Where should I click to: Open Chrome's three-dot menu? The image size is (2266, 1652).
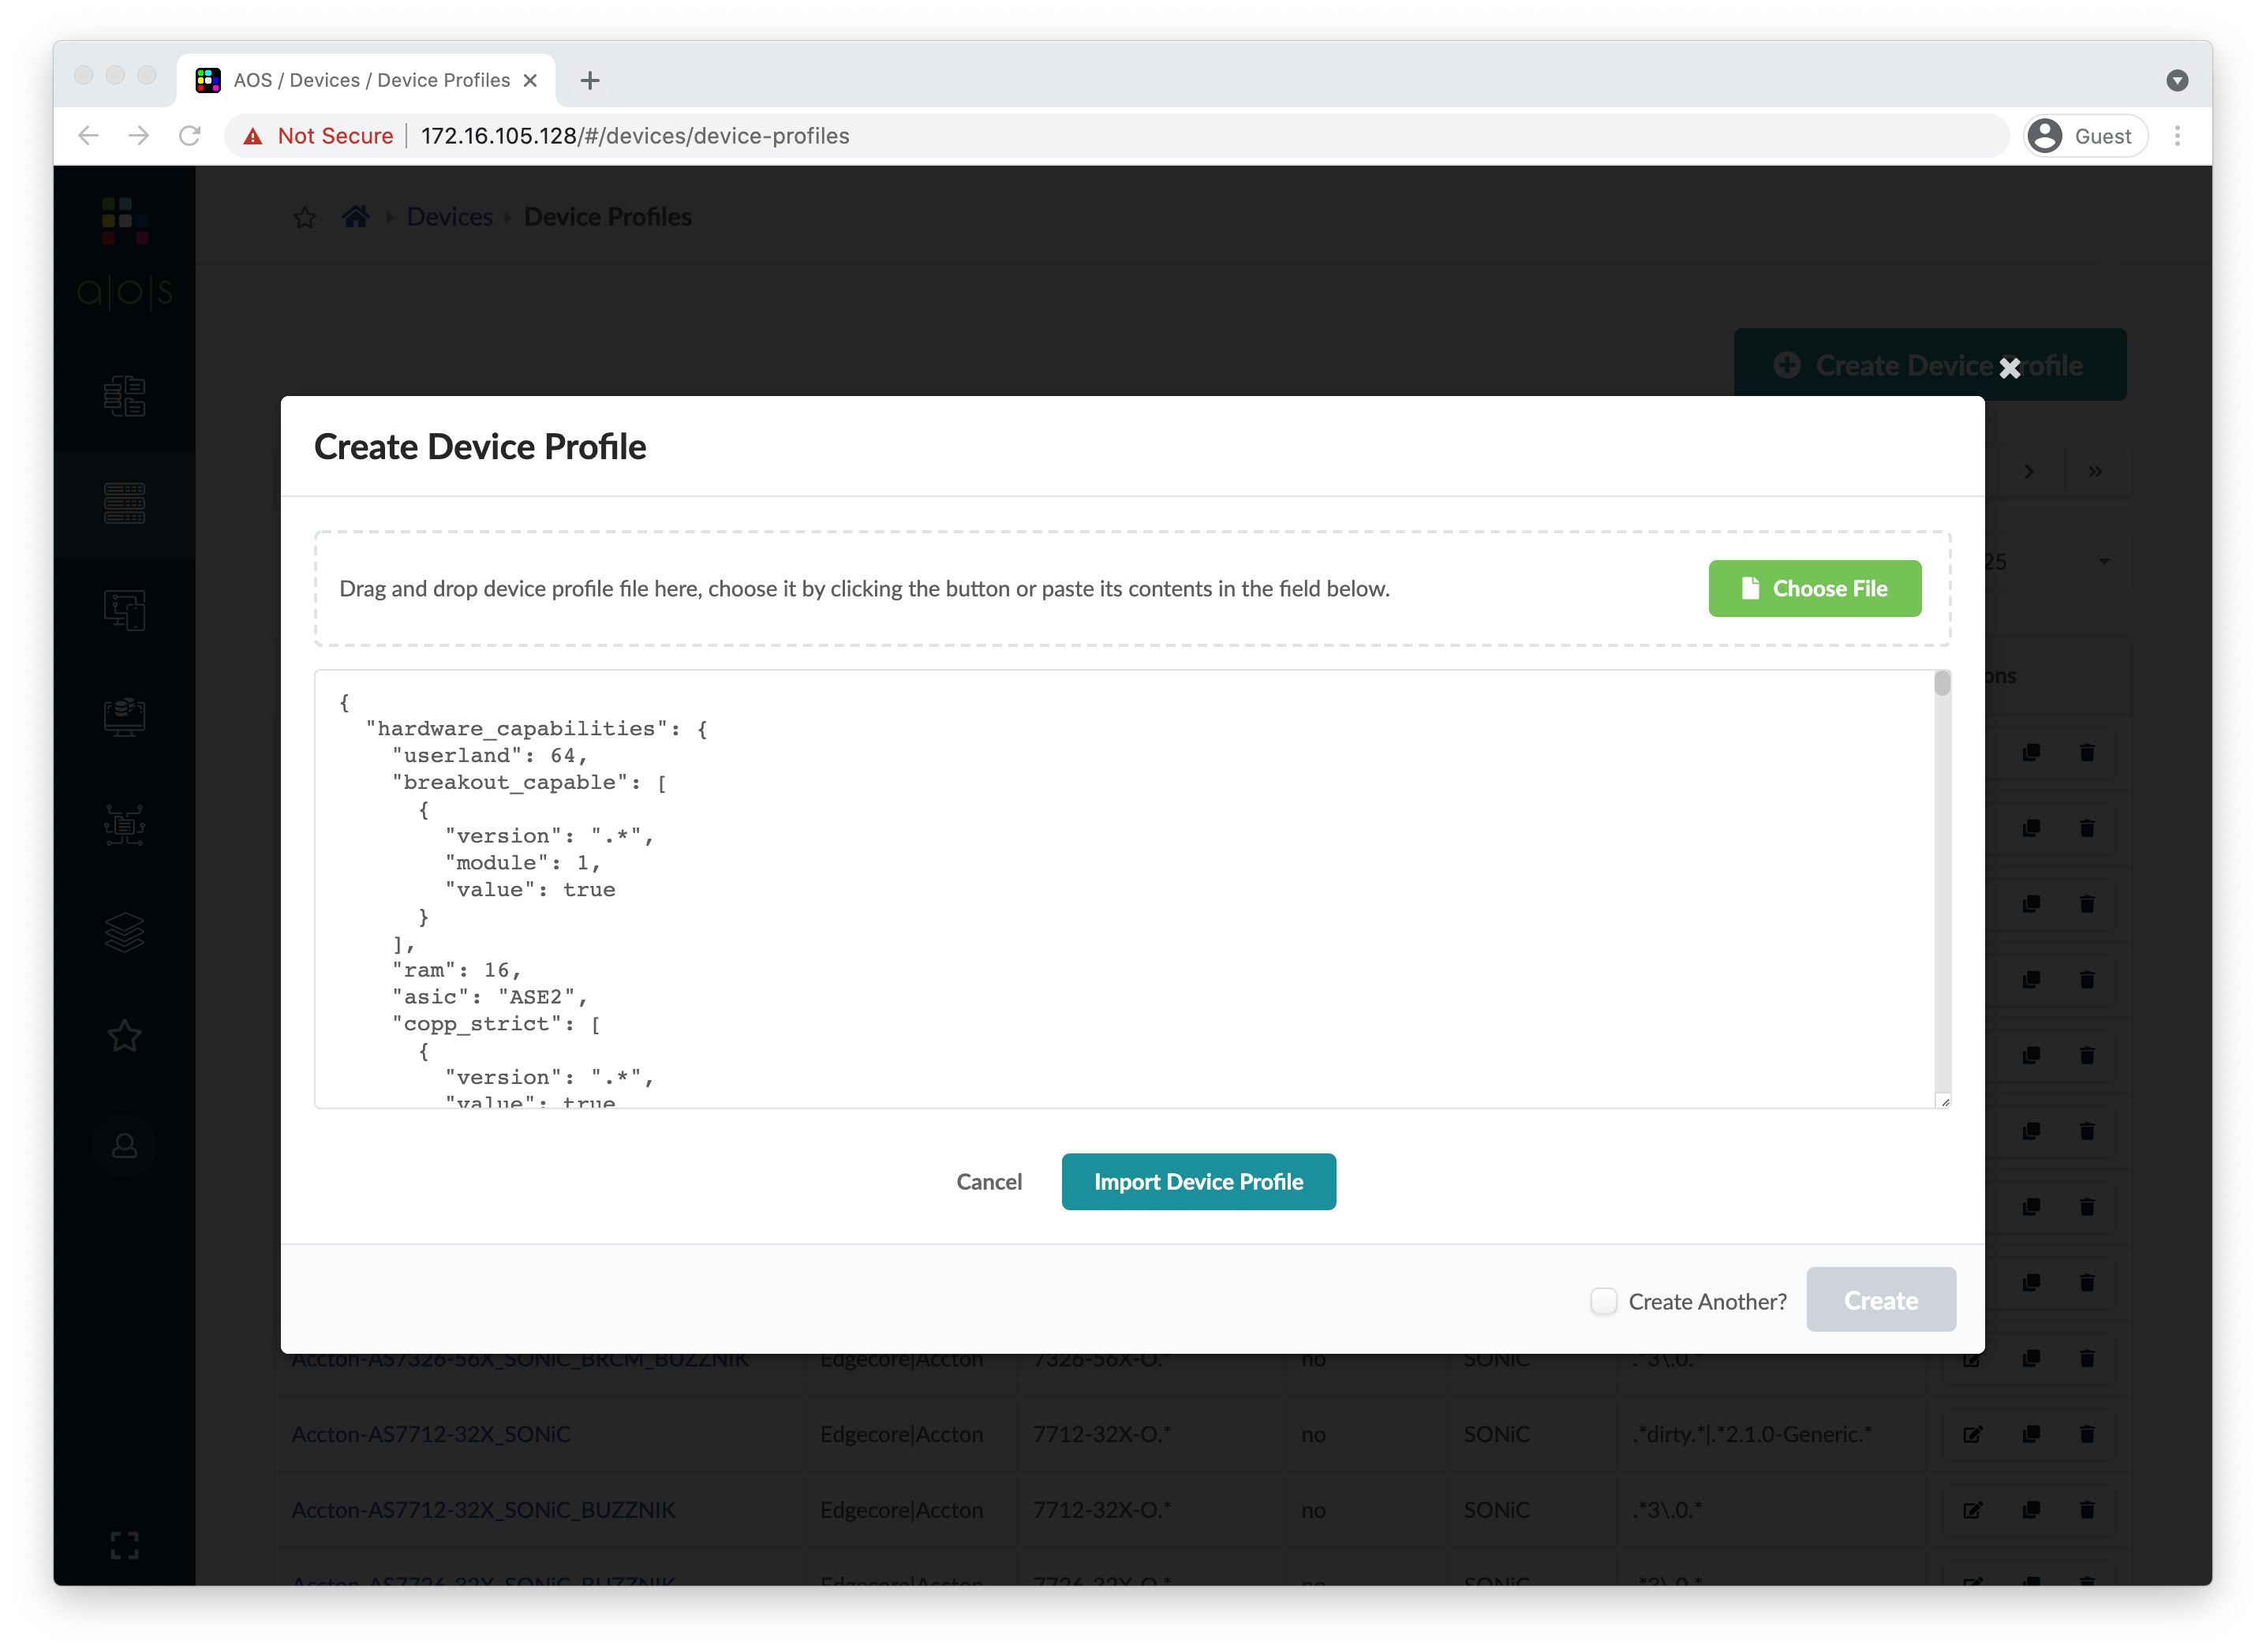[2178, 135]
